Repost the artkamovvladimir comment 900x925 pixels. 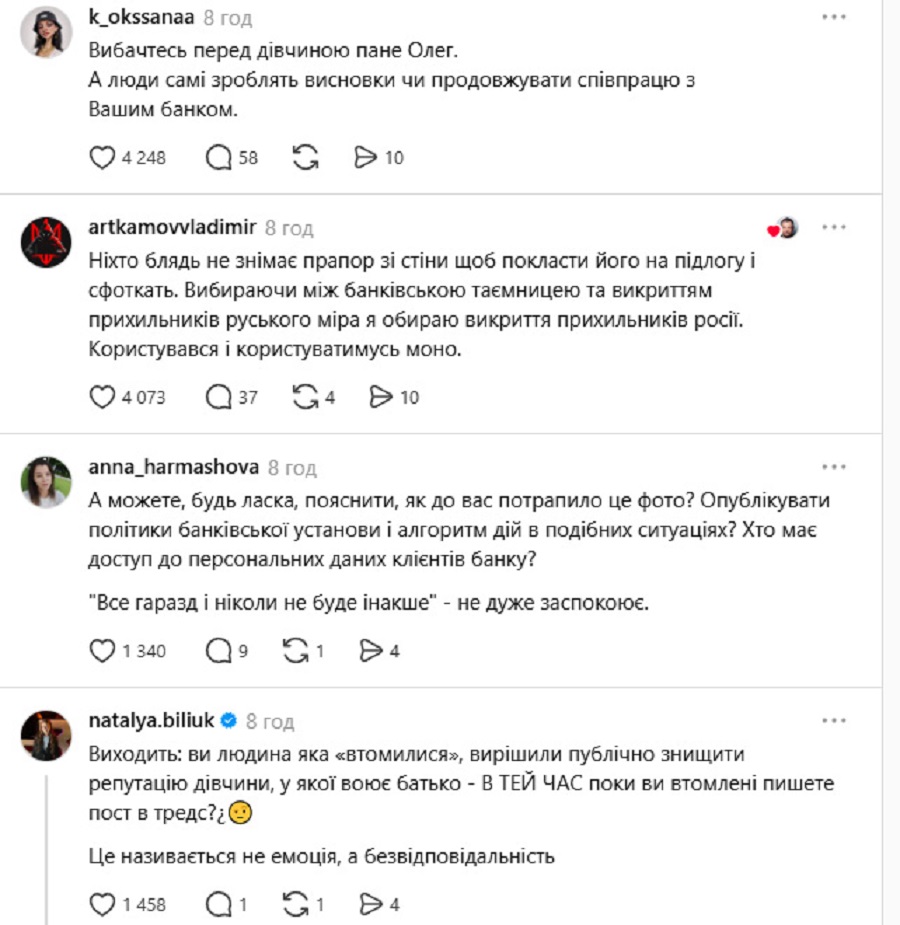pyautogui.click(x=304, y=397)
